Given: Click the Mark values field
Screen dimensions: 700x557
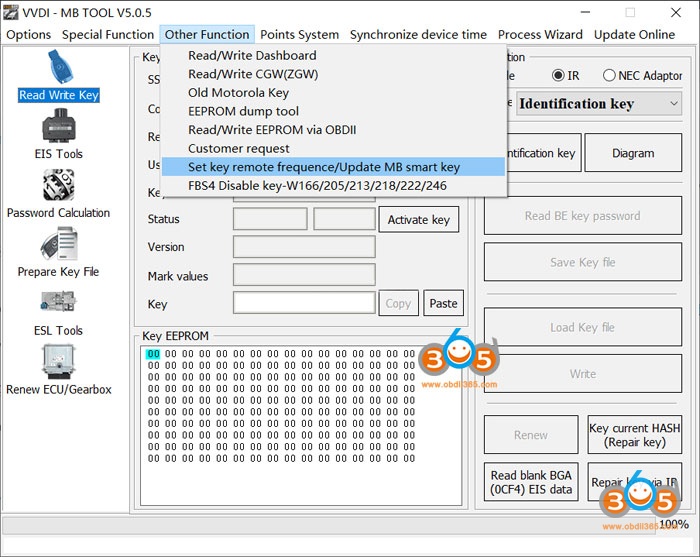Looking at the screenshot, I should [304, 275].
